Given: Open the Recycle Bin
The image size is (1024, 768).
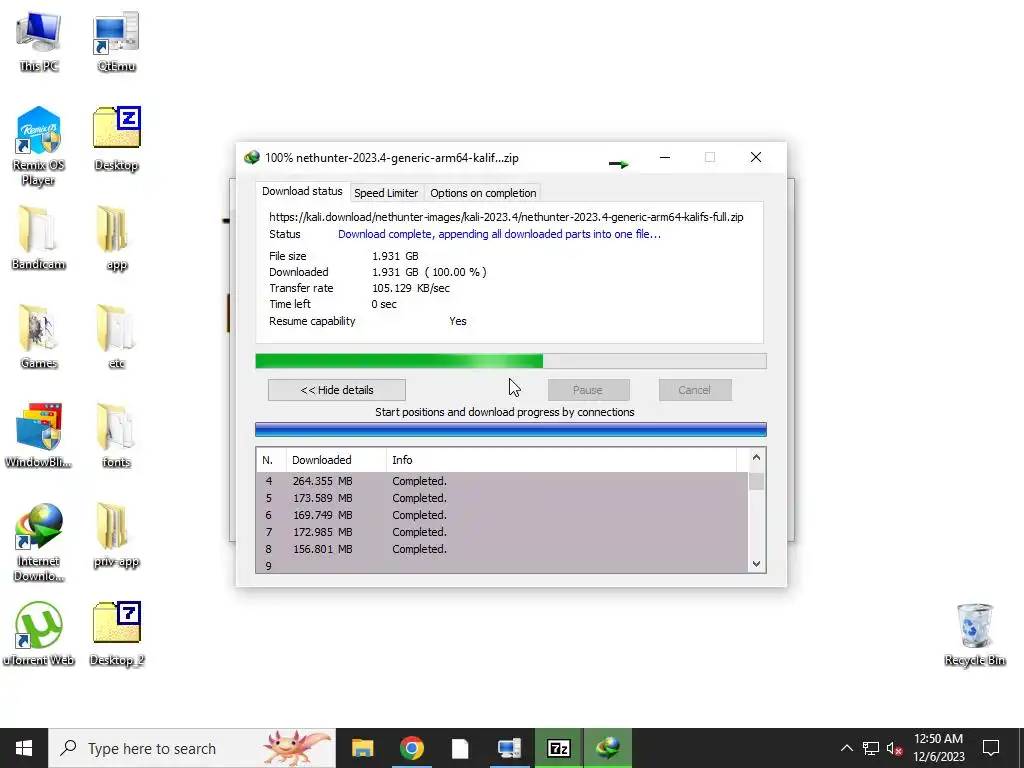Looking at the screenshot, I should click(974, 635).
